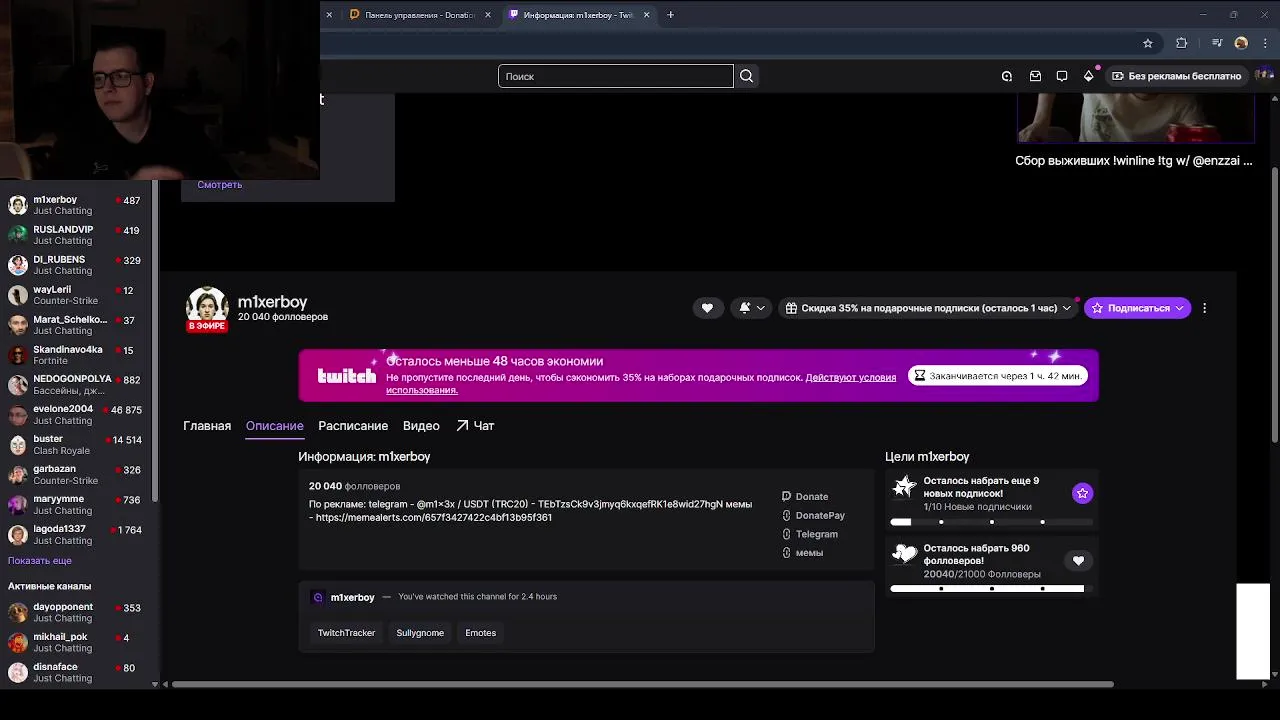Click the purple star subscribe goal button
The height and width of the screenshot is (720, 1280).
point(1082,493)
